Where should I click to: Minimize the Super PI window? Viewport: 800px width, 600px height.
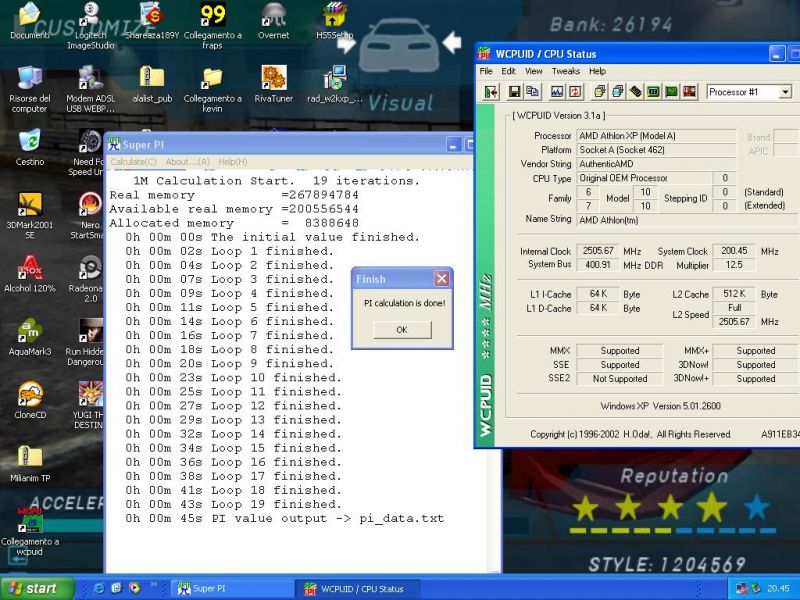click(454, 144)
